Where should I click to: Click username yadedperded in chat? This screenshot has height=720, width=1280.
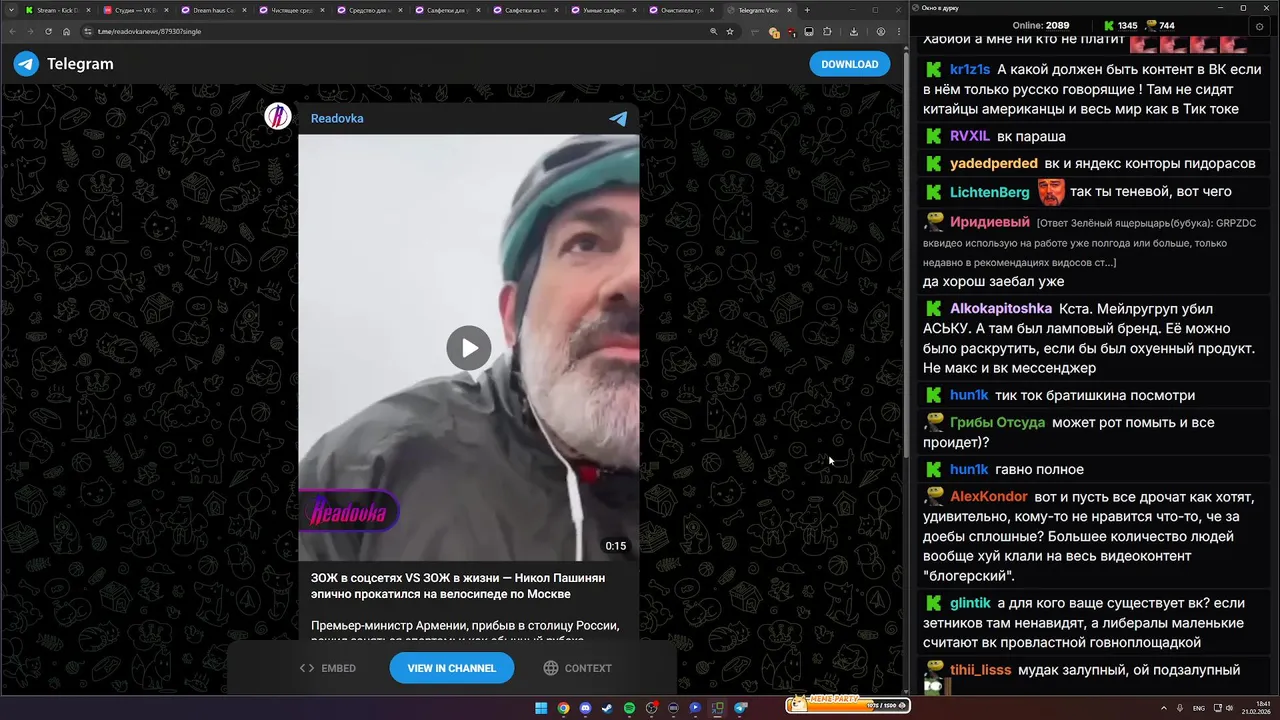(x=994, y=163)
